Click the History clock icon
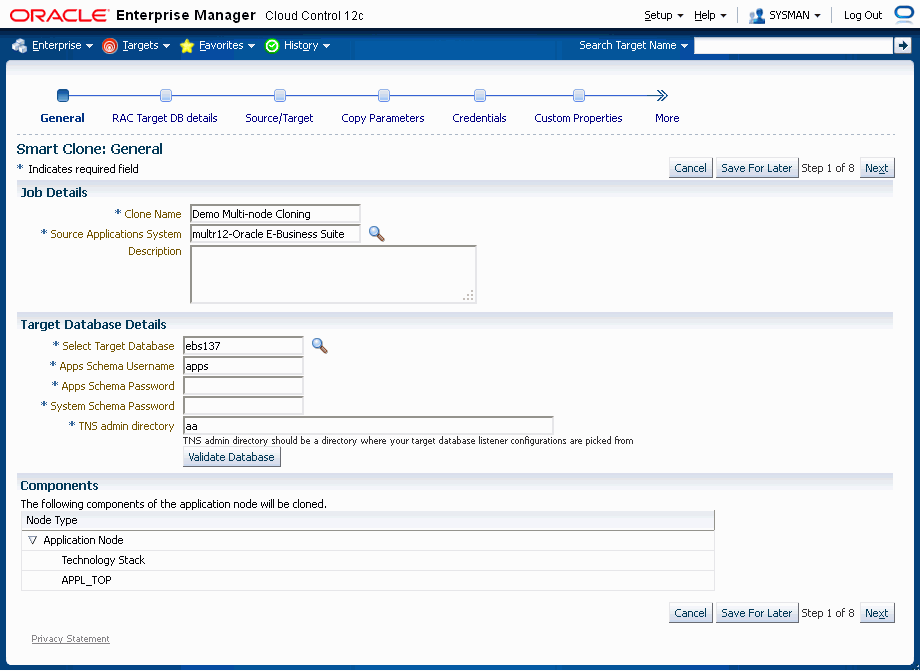920x671 pixels. [x=272, y=45]
